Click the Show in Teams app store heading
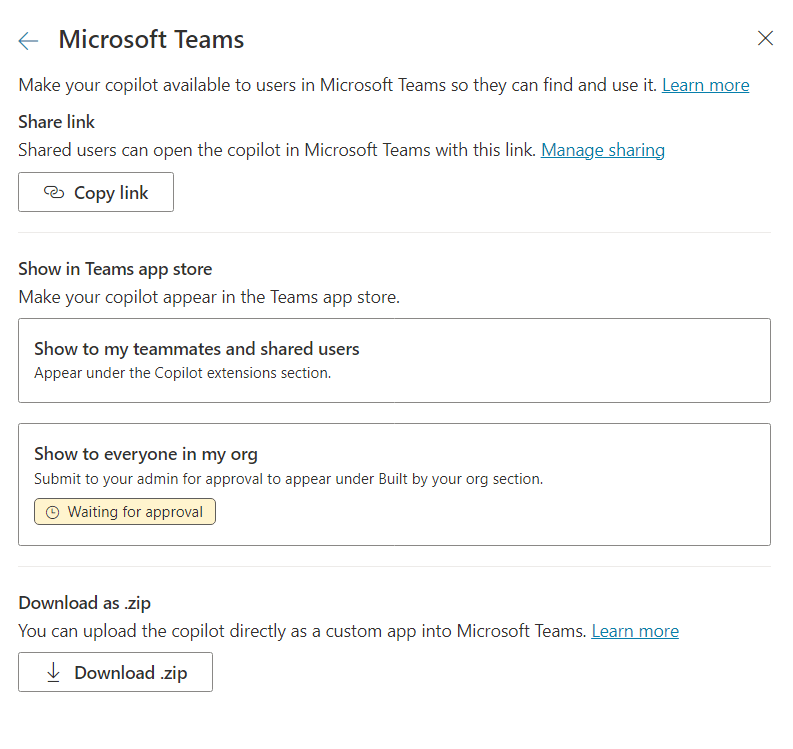Viewport: 793px width, 749px height. click(115, 269)
